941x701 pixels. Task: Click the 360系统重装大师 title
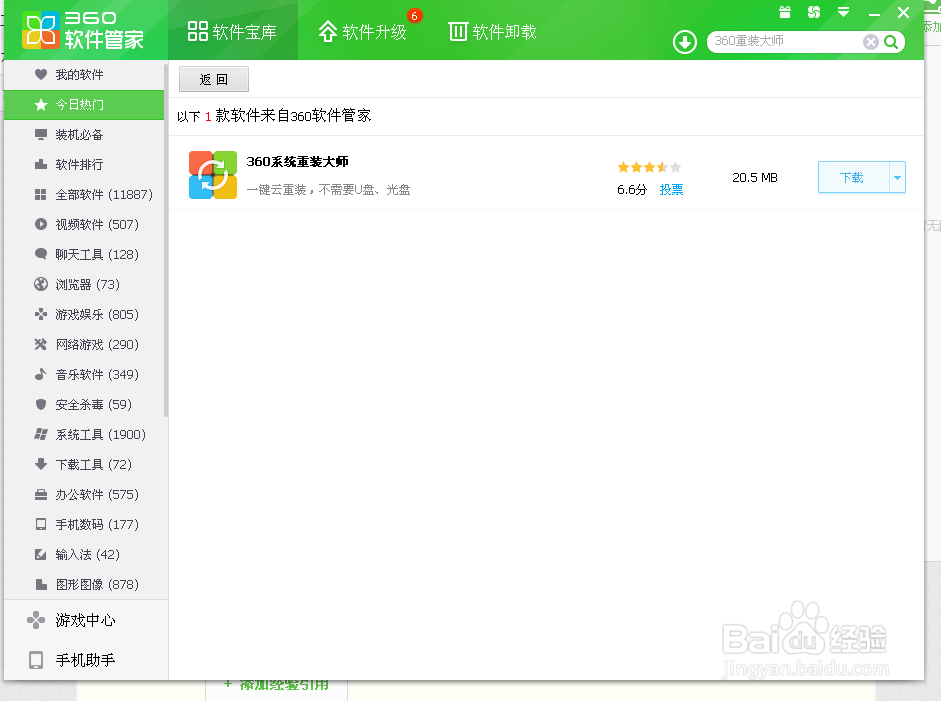pos(297,161)
